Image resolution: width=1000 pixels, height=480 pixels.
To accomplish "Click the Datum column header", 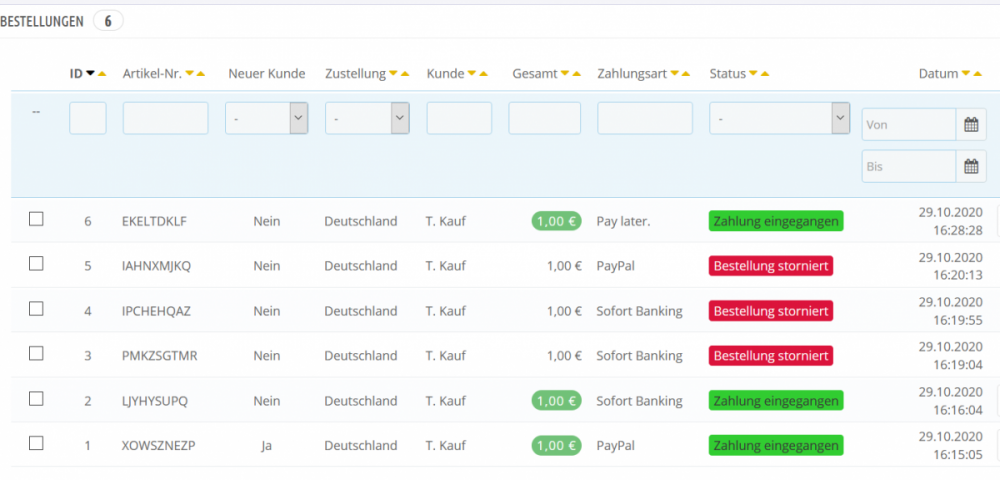I will click(938, 74).
